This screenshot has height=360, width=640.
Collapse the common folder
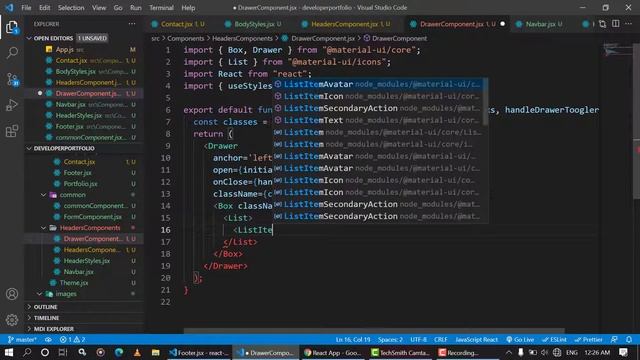pos(72,195)
